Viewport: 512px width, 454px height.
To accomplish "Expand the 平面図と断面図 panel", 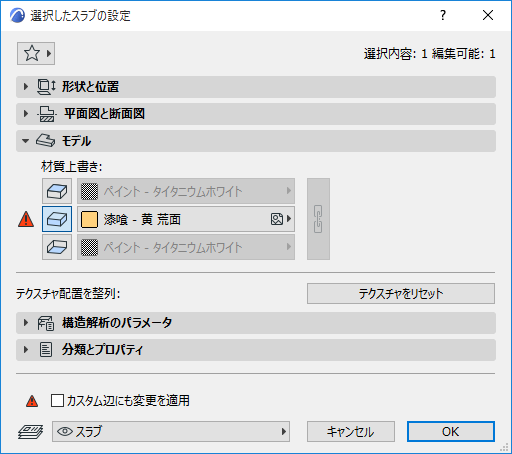I will (x=256, y=114).
